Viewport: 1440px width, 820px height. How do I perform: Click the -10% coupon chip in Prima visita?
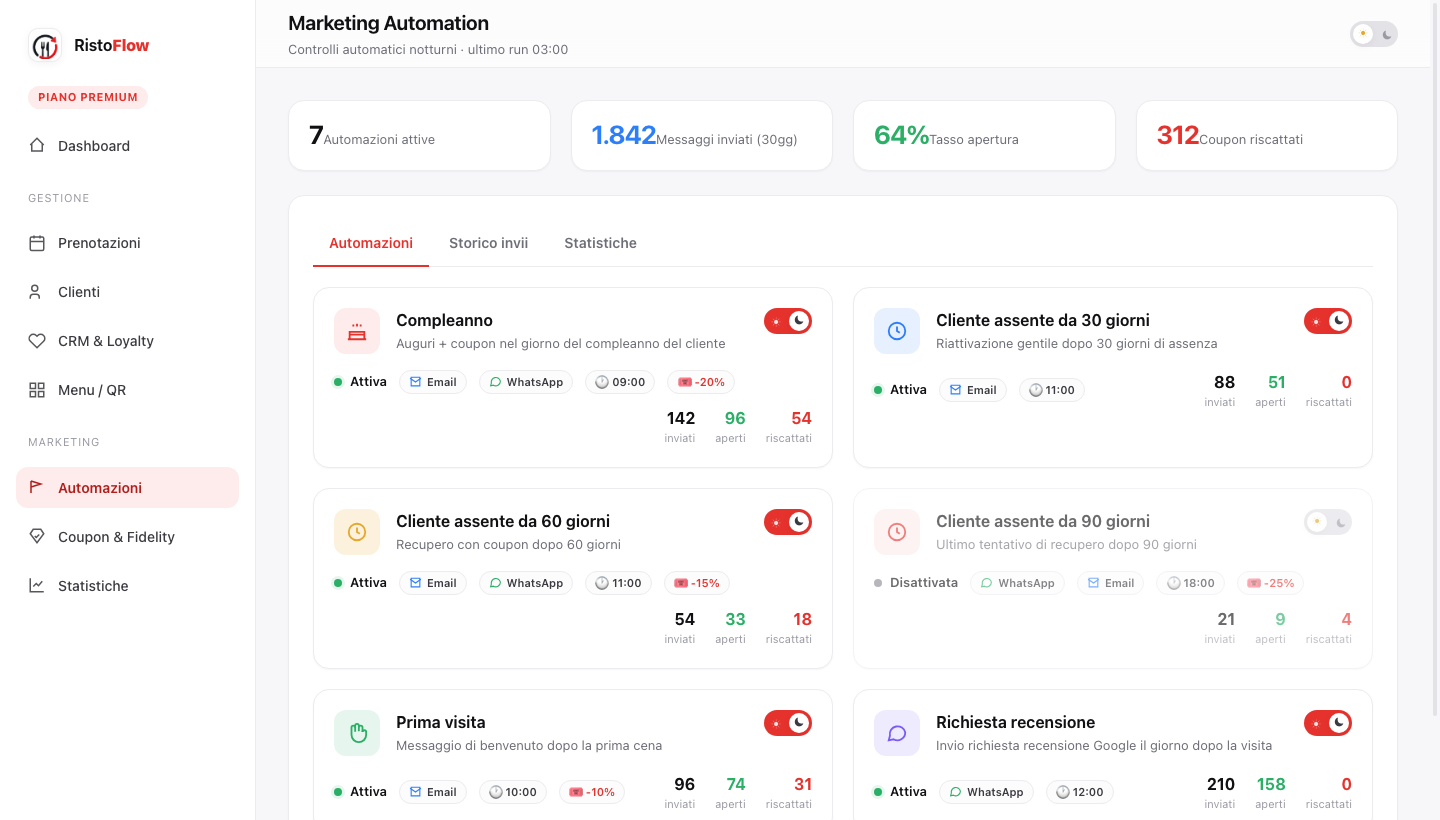pos(592,792)
